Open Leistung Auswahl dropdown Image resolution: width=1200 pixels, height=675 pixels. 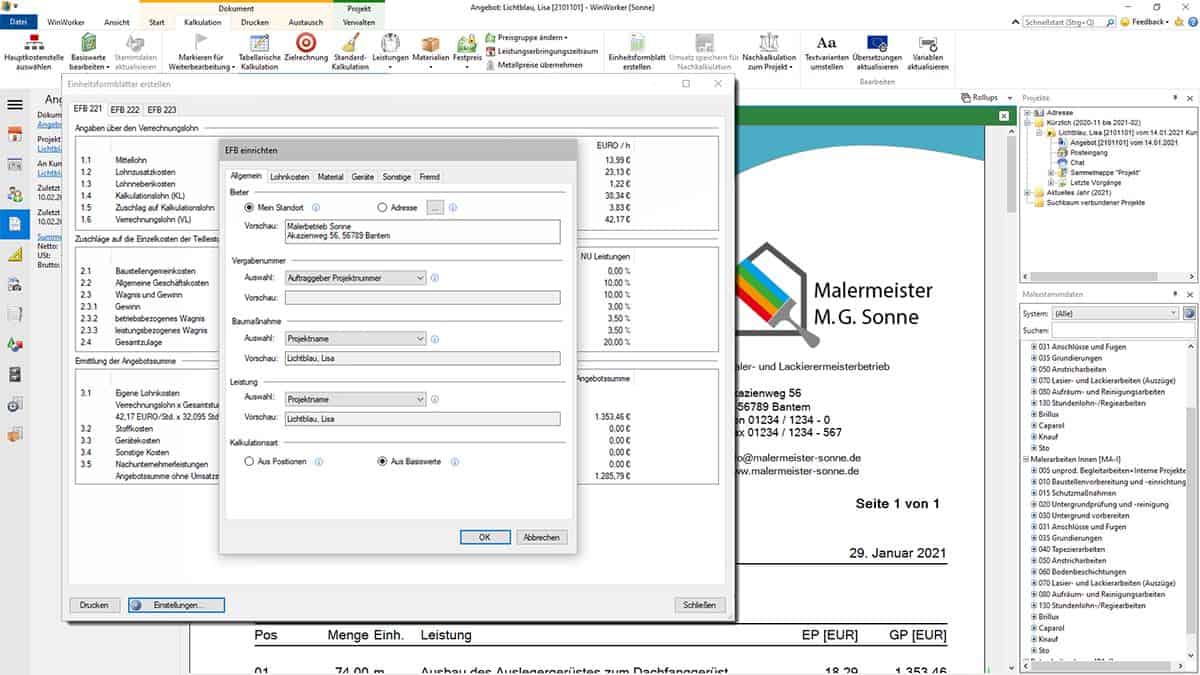click(355, 398)
